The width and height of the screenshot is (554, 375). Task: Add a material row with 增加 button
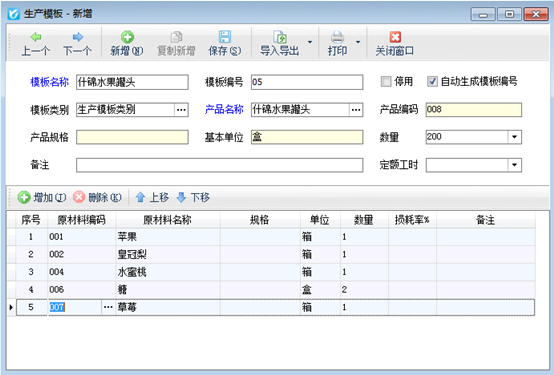click(x=24, y=197)
